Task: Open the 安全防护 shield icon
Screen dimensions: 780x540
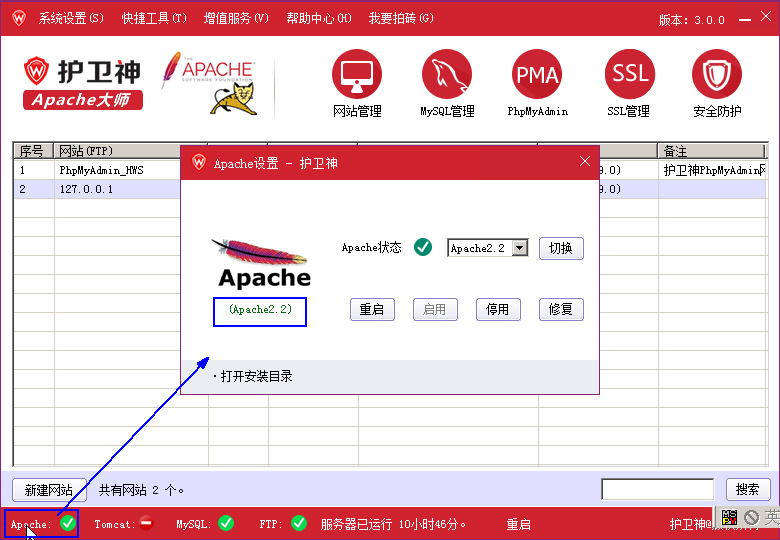Action: [717, 74]
